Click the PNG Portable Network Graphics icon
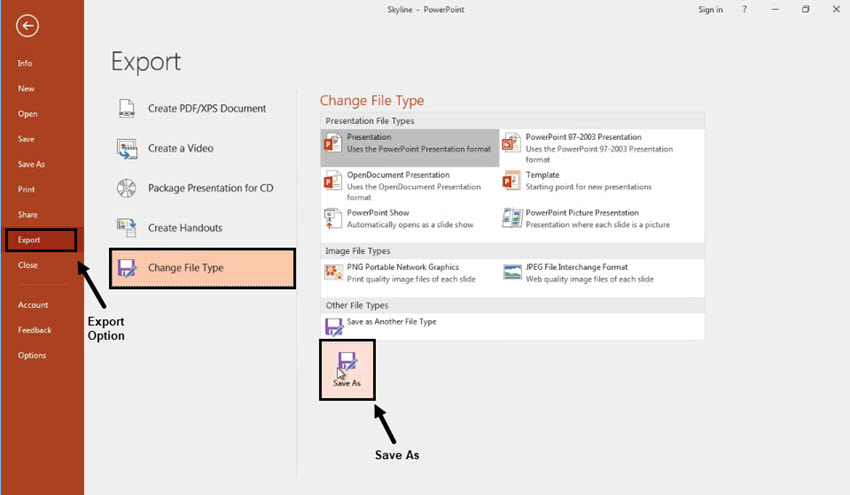This screenshot has width=850, height=495. click(333, 272)
